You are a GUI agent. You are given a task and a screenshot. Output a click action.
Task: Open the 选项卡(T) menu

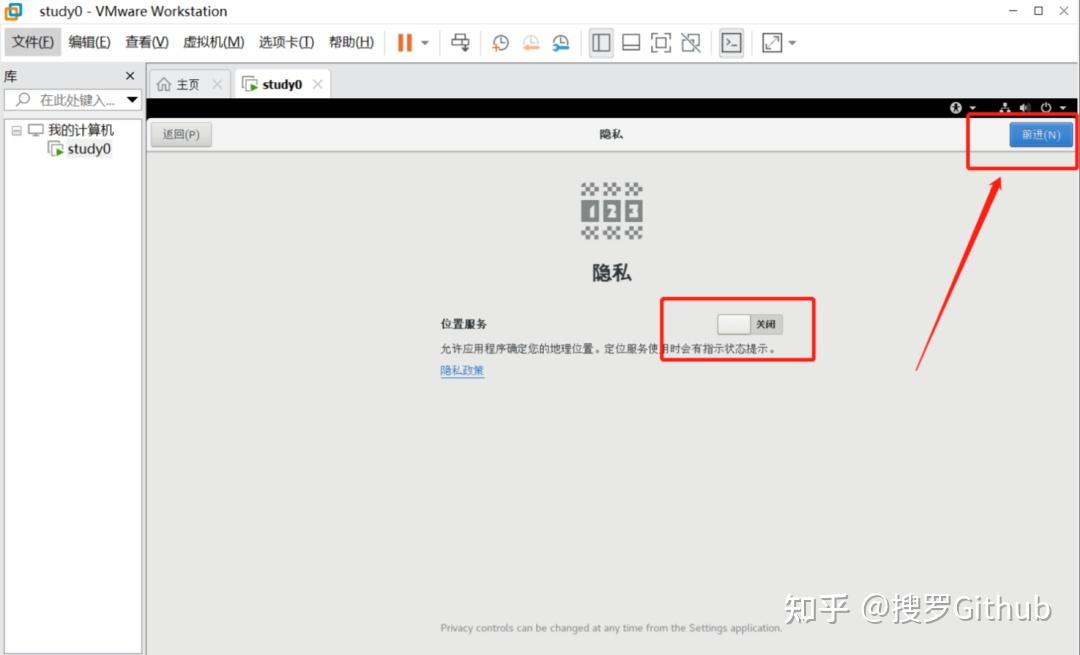(287, 42)
